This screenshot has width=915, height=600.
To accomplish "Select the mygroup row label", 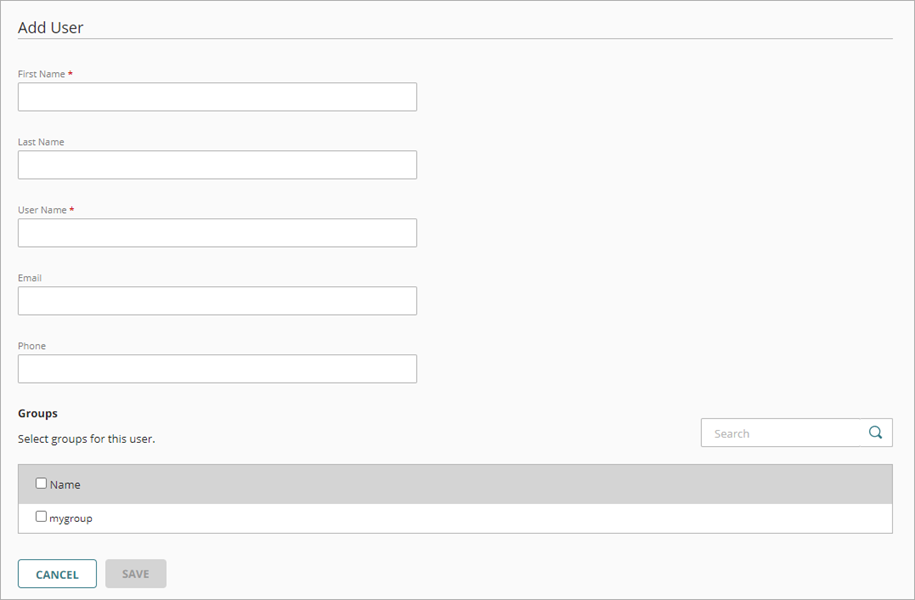I will point(71,519).
